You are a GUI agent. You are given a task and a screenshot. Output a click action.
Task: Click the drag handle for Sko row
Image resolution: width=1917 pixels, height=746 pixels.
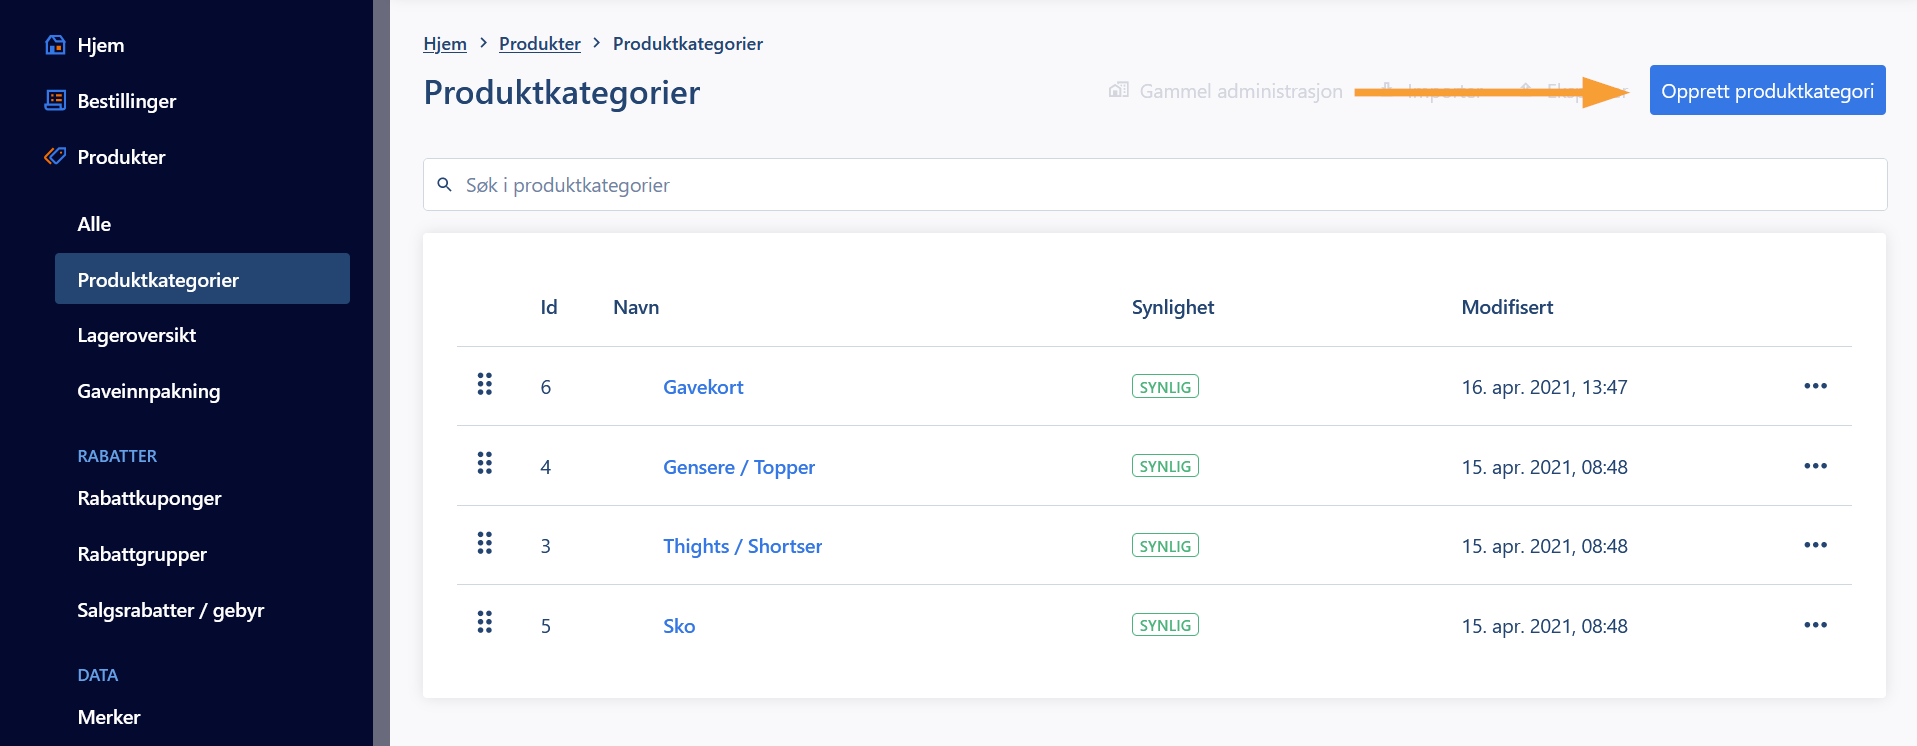pos(485,622)
